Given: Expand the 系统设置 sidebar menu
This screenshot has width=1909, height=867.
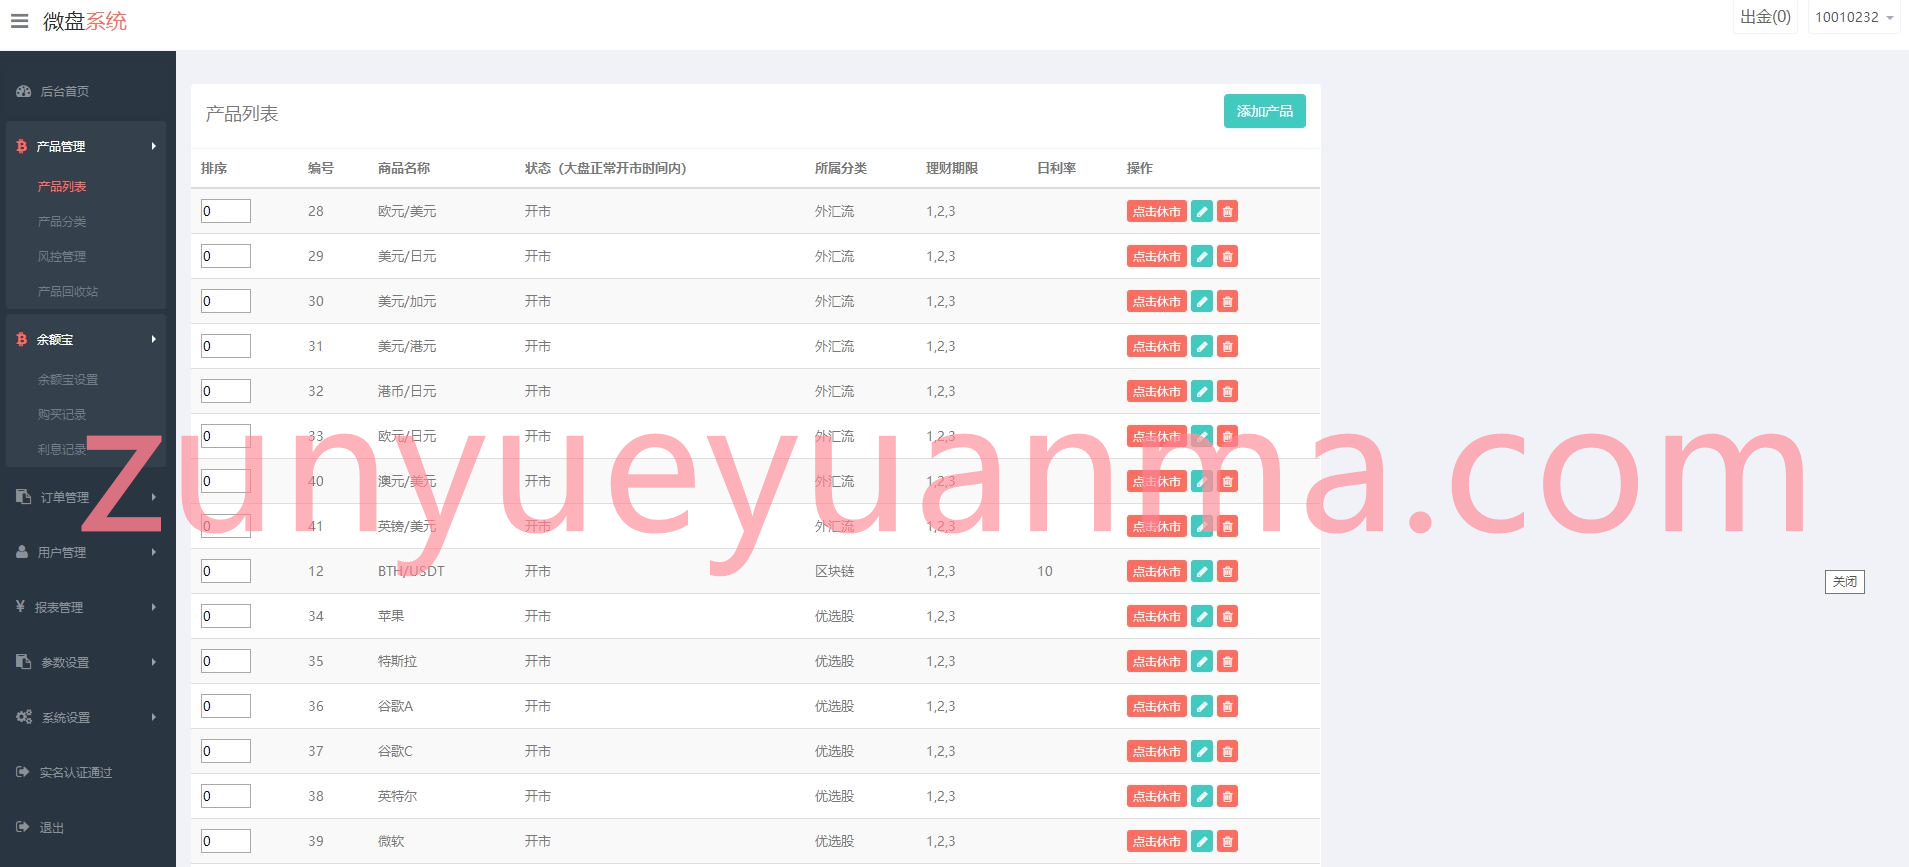Looking at the screenshot, I should (86, 717).
